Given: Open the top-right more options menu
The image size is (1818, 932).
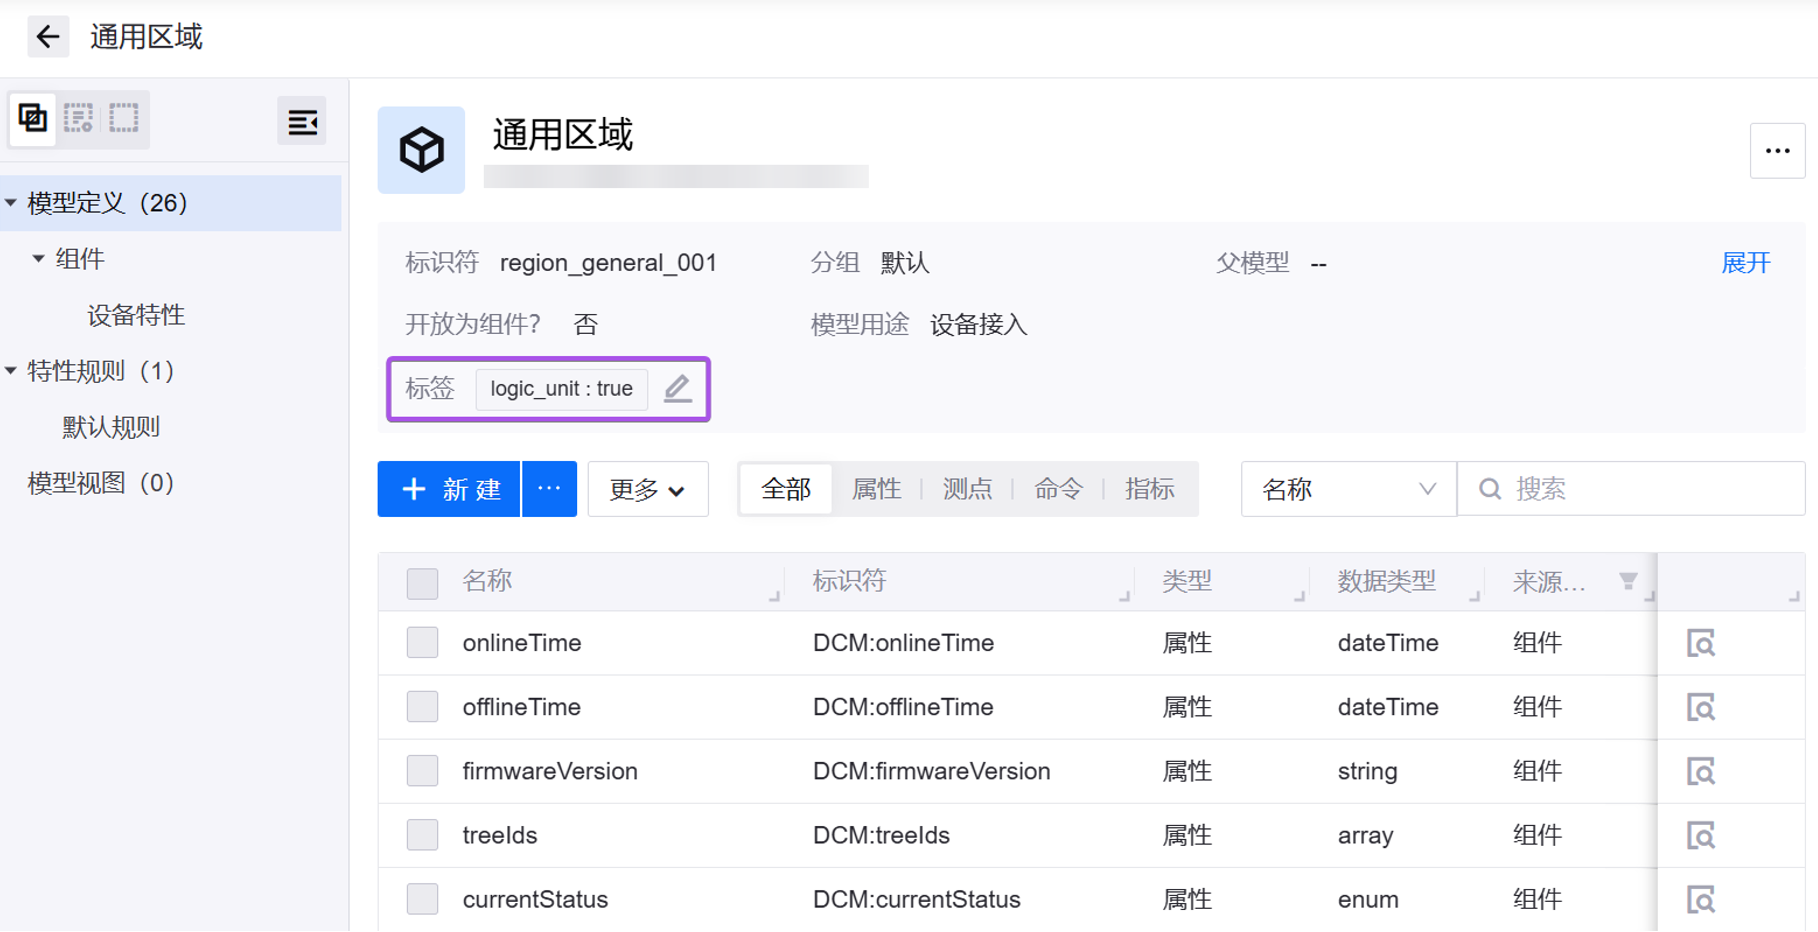Looking at the screenshot, I should [1777, 151].
